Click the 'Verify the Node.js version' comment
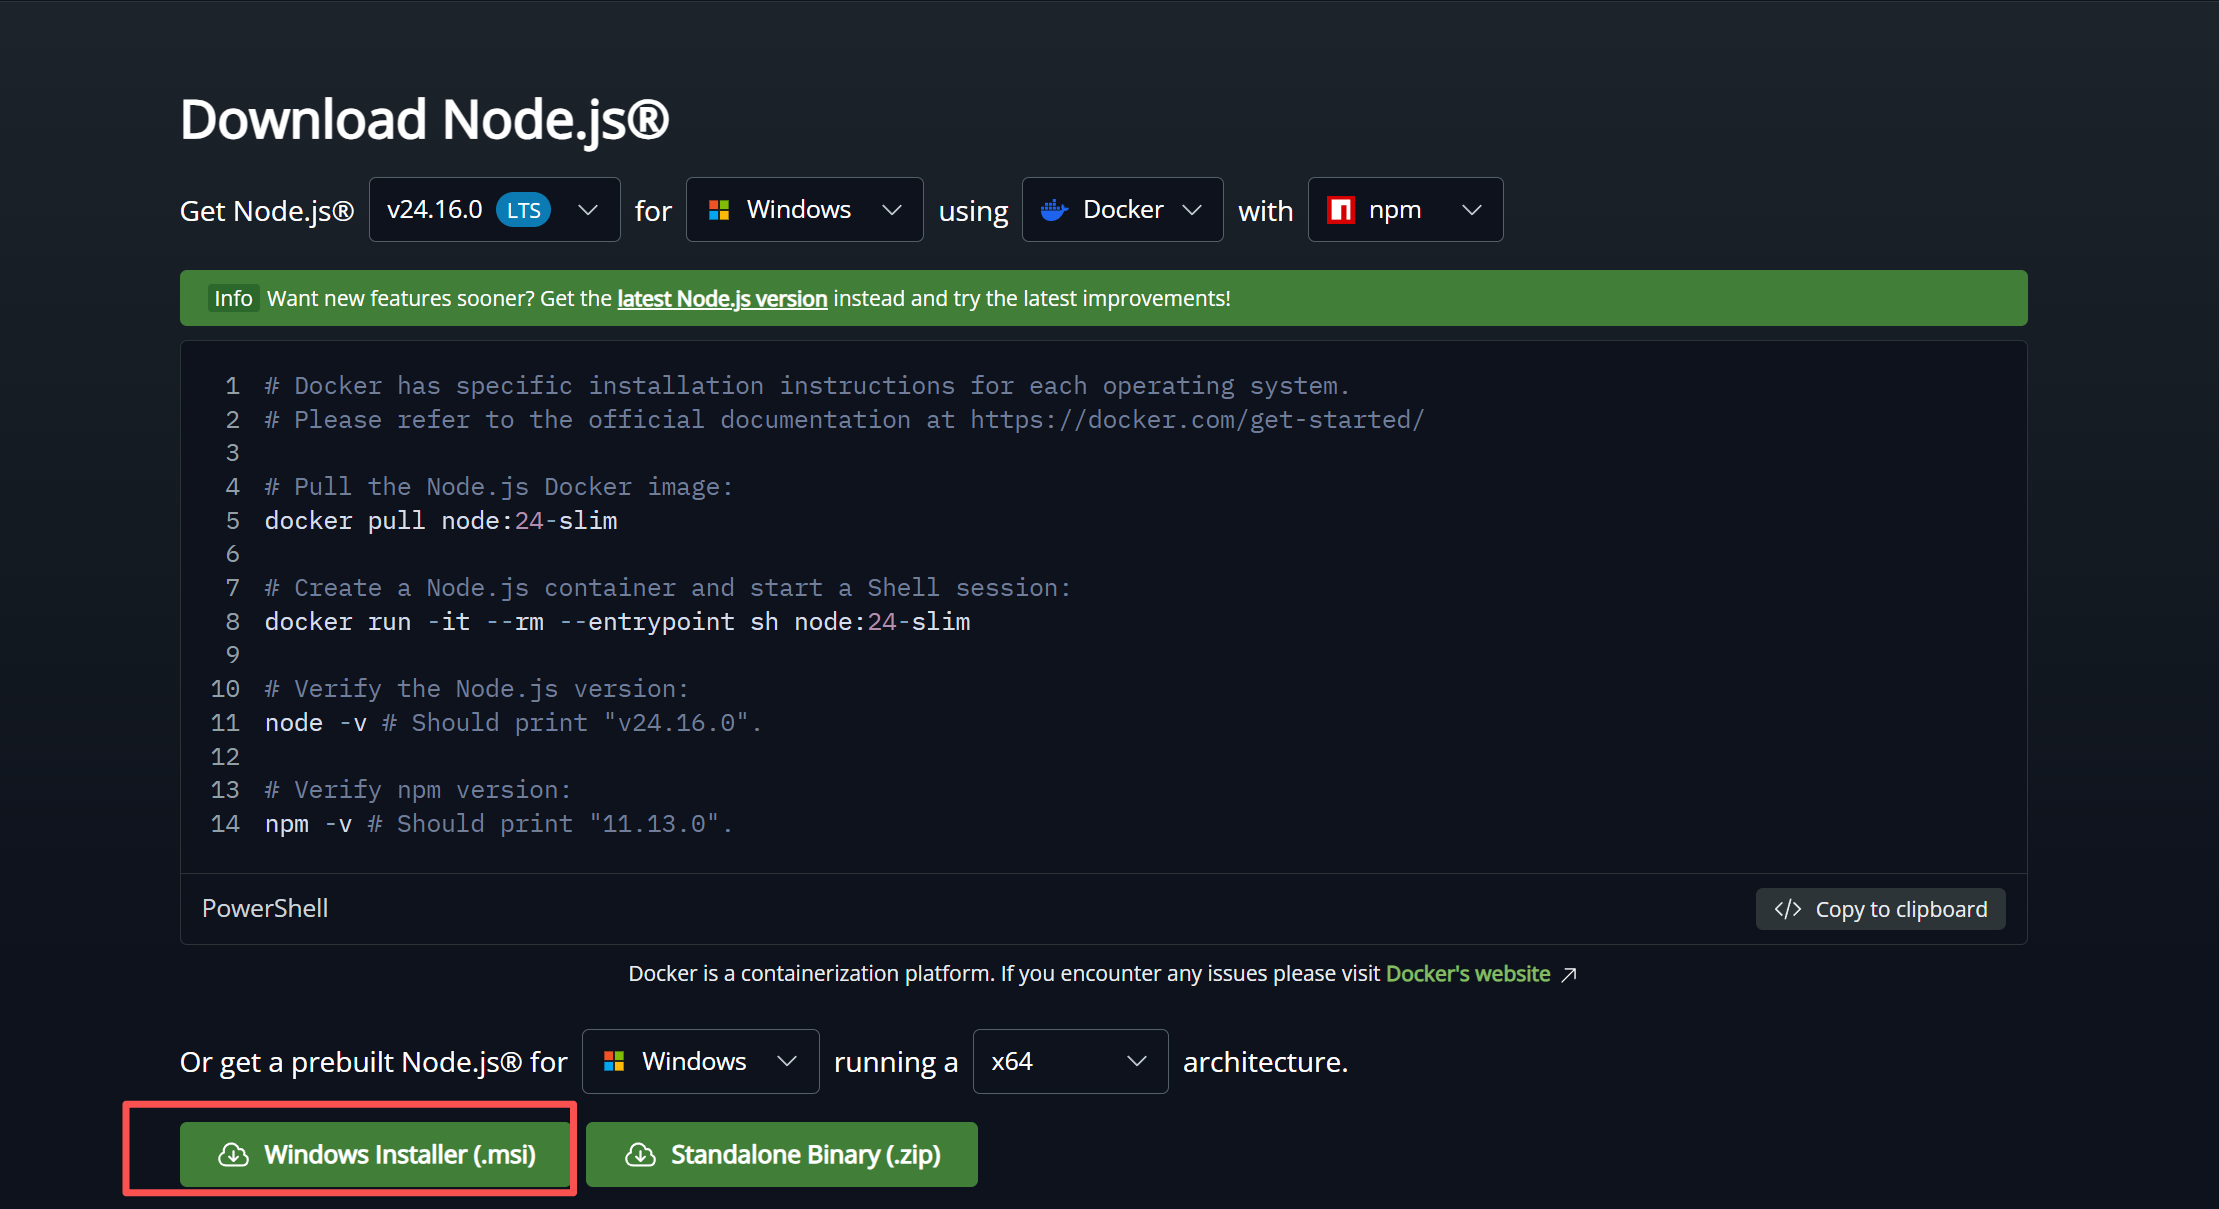This screenshot has width=2219, height=1209. tap(476, 689)
